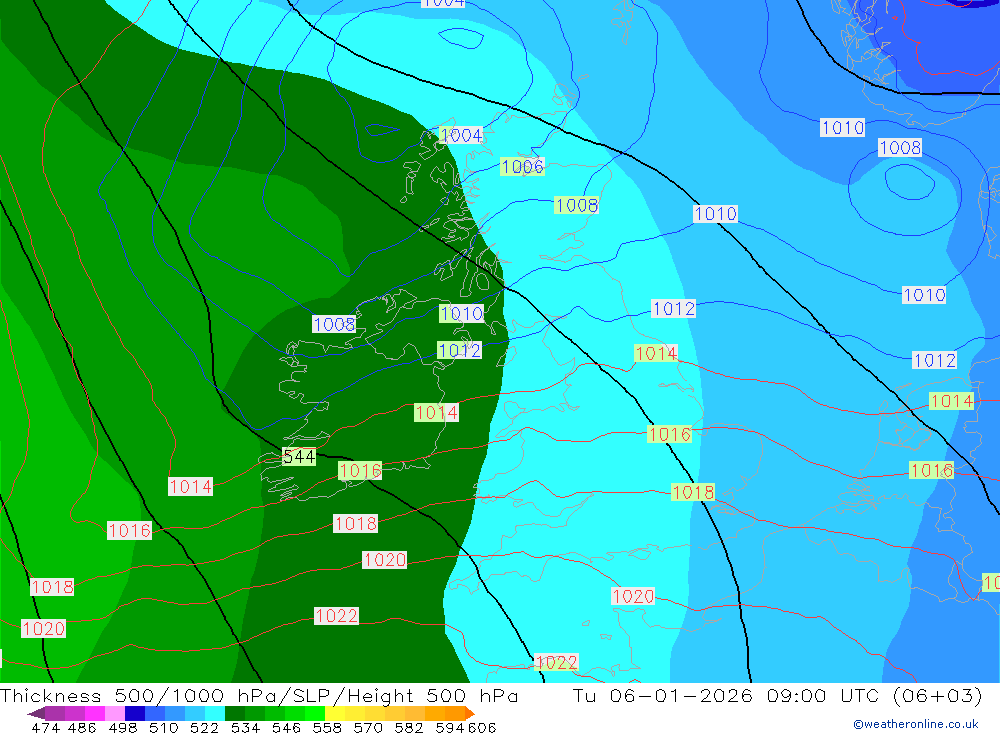Click the 1008 label on green background
1000x733 pixels.
577,205
